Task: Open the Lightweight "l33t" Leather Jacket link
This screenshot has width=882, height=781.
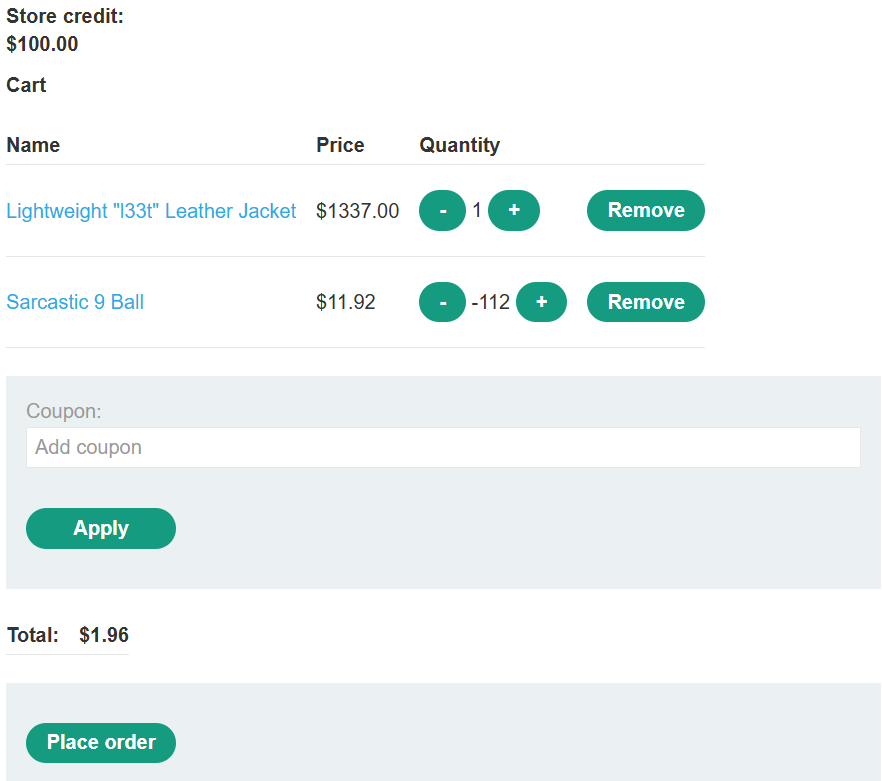Action: (x=151, y=211)
